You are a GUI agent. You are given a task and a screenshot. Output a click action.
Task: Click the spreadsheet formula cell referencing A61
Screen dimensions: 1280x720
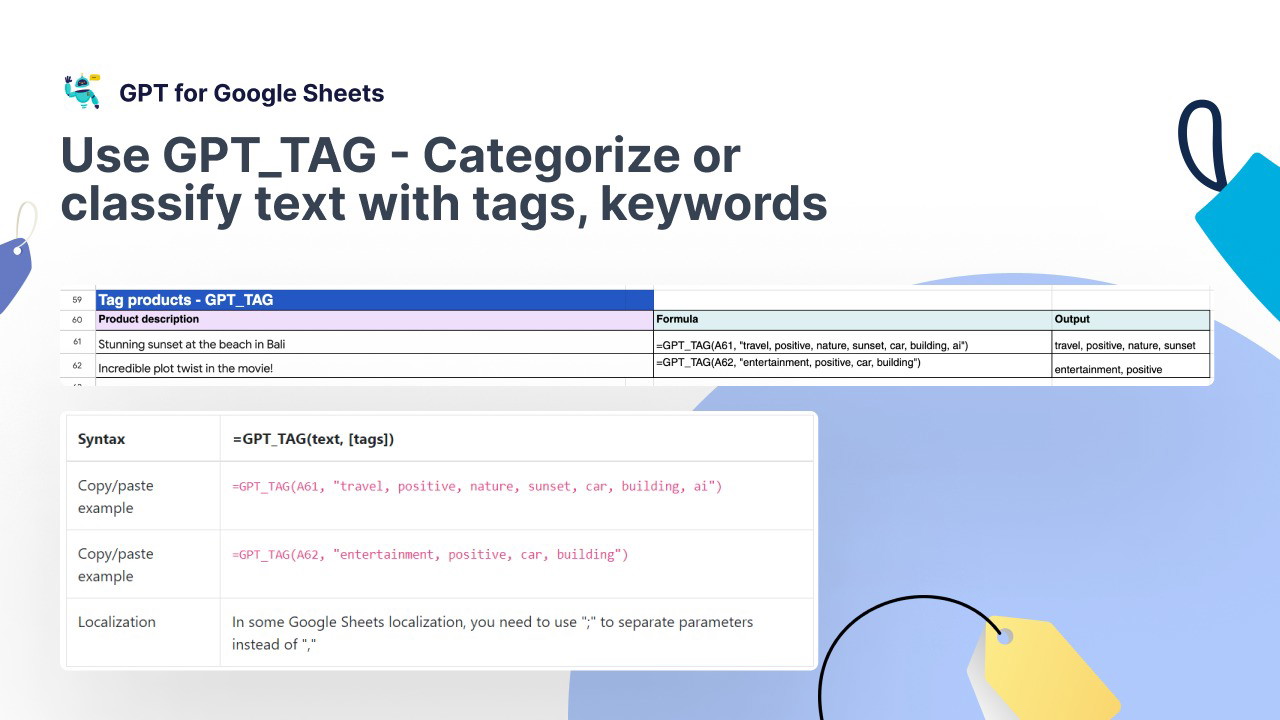pos(812,345)
